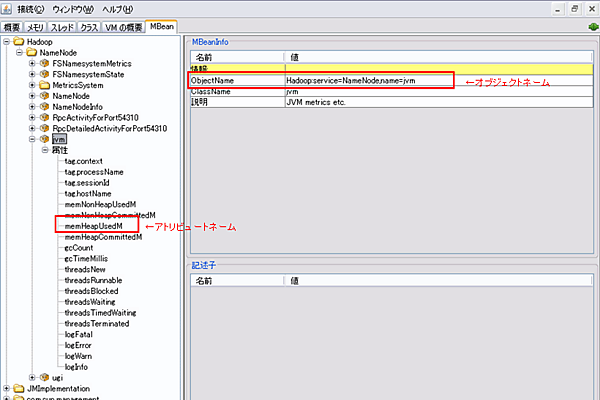The image size is (600, 400).
Task: Select the memHeapUsedM attribute
Action: (x=93, y=226)
